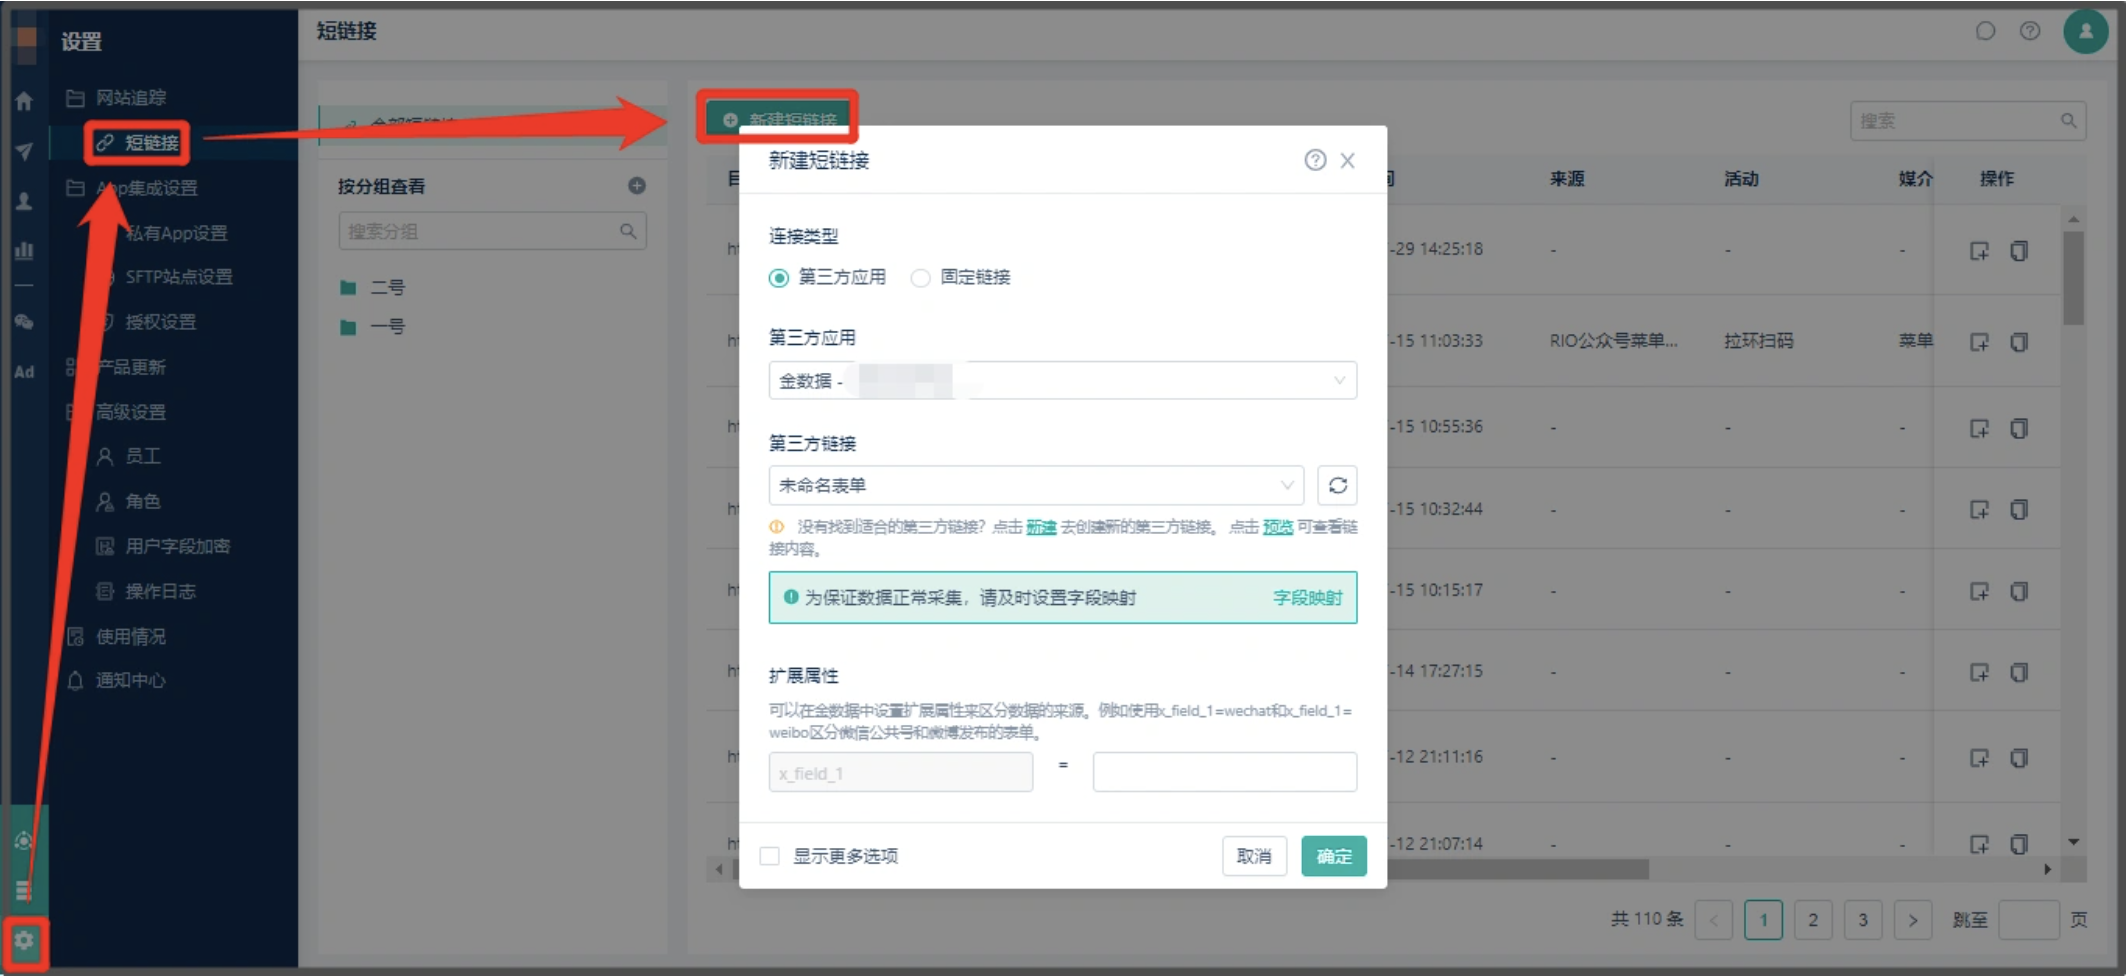Click the 搜索分组 input field
2128x980 pixels.
[492, 231]
